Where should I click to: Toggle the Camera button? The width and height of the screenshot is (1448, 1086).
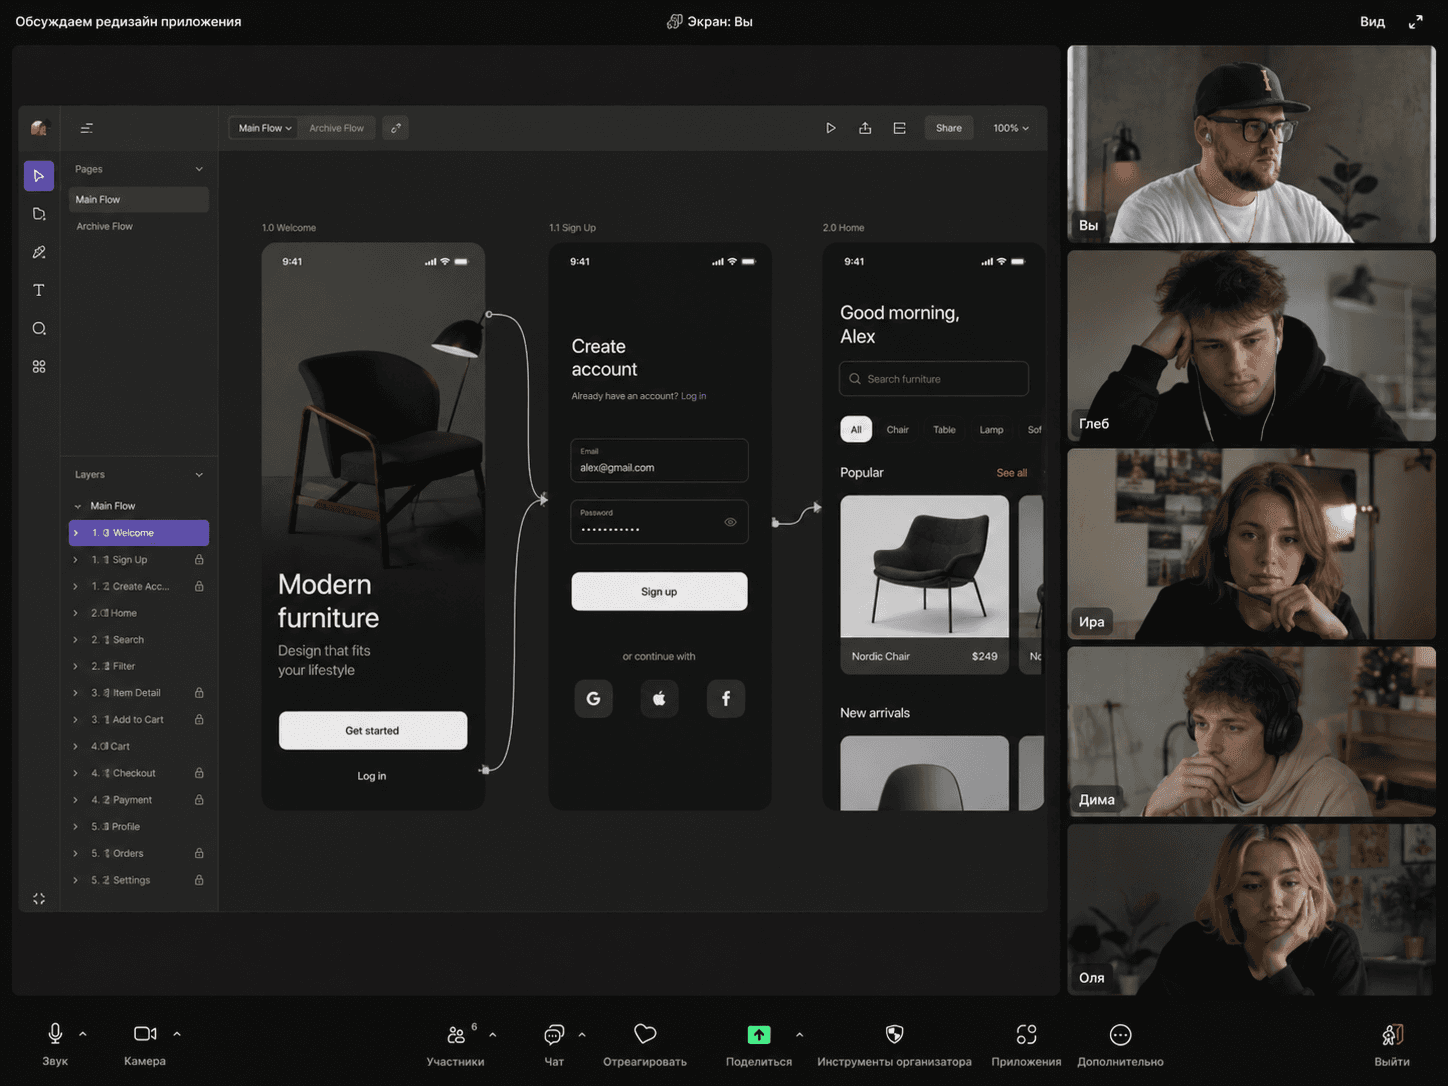[x=145, y=1034]
